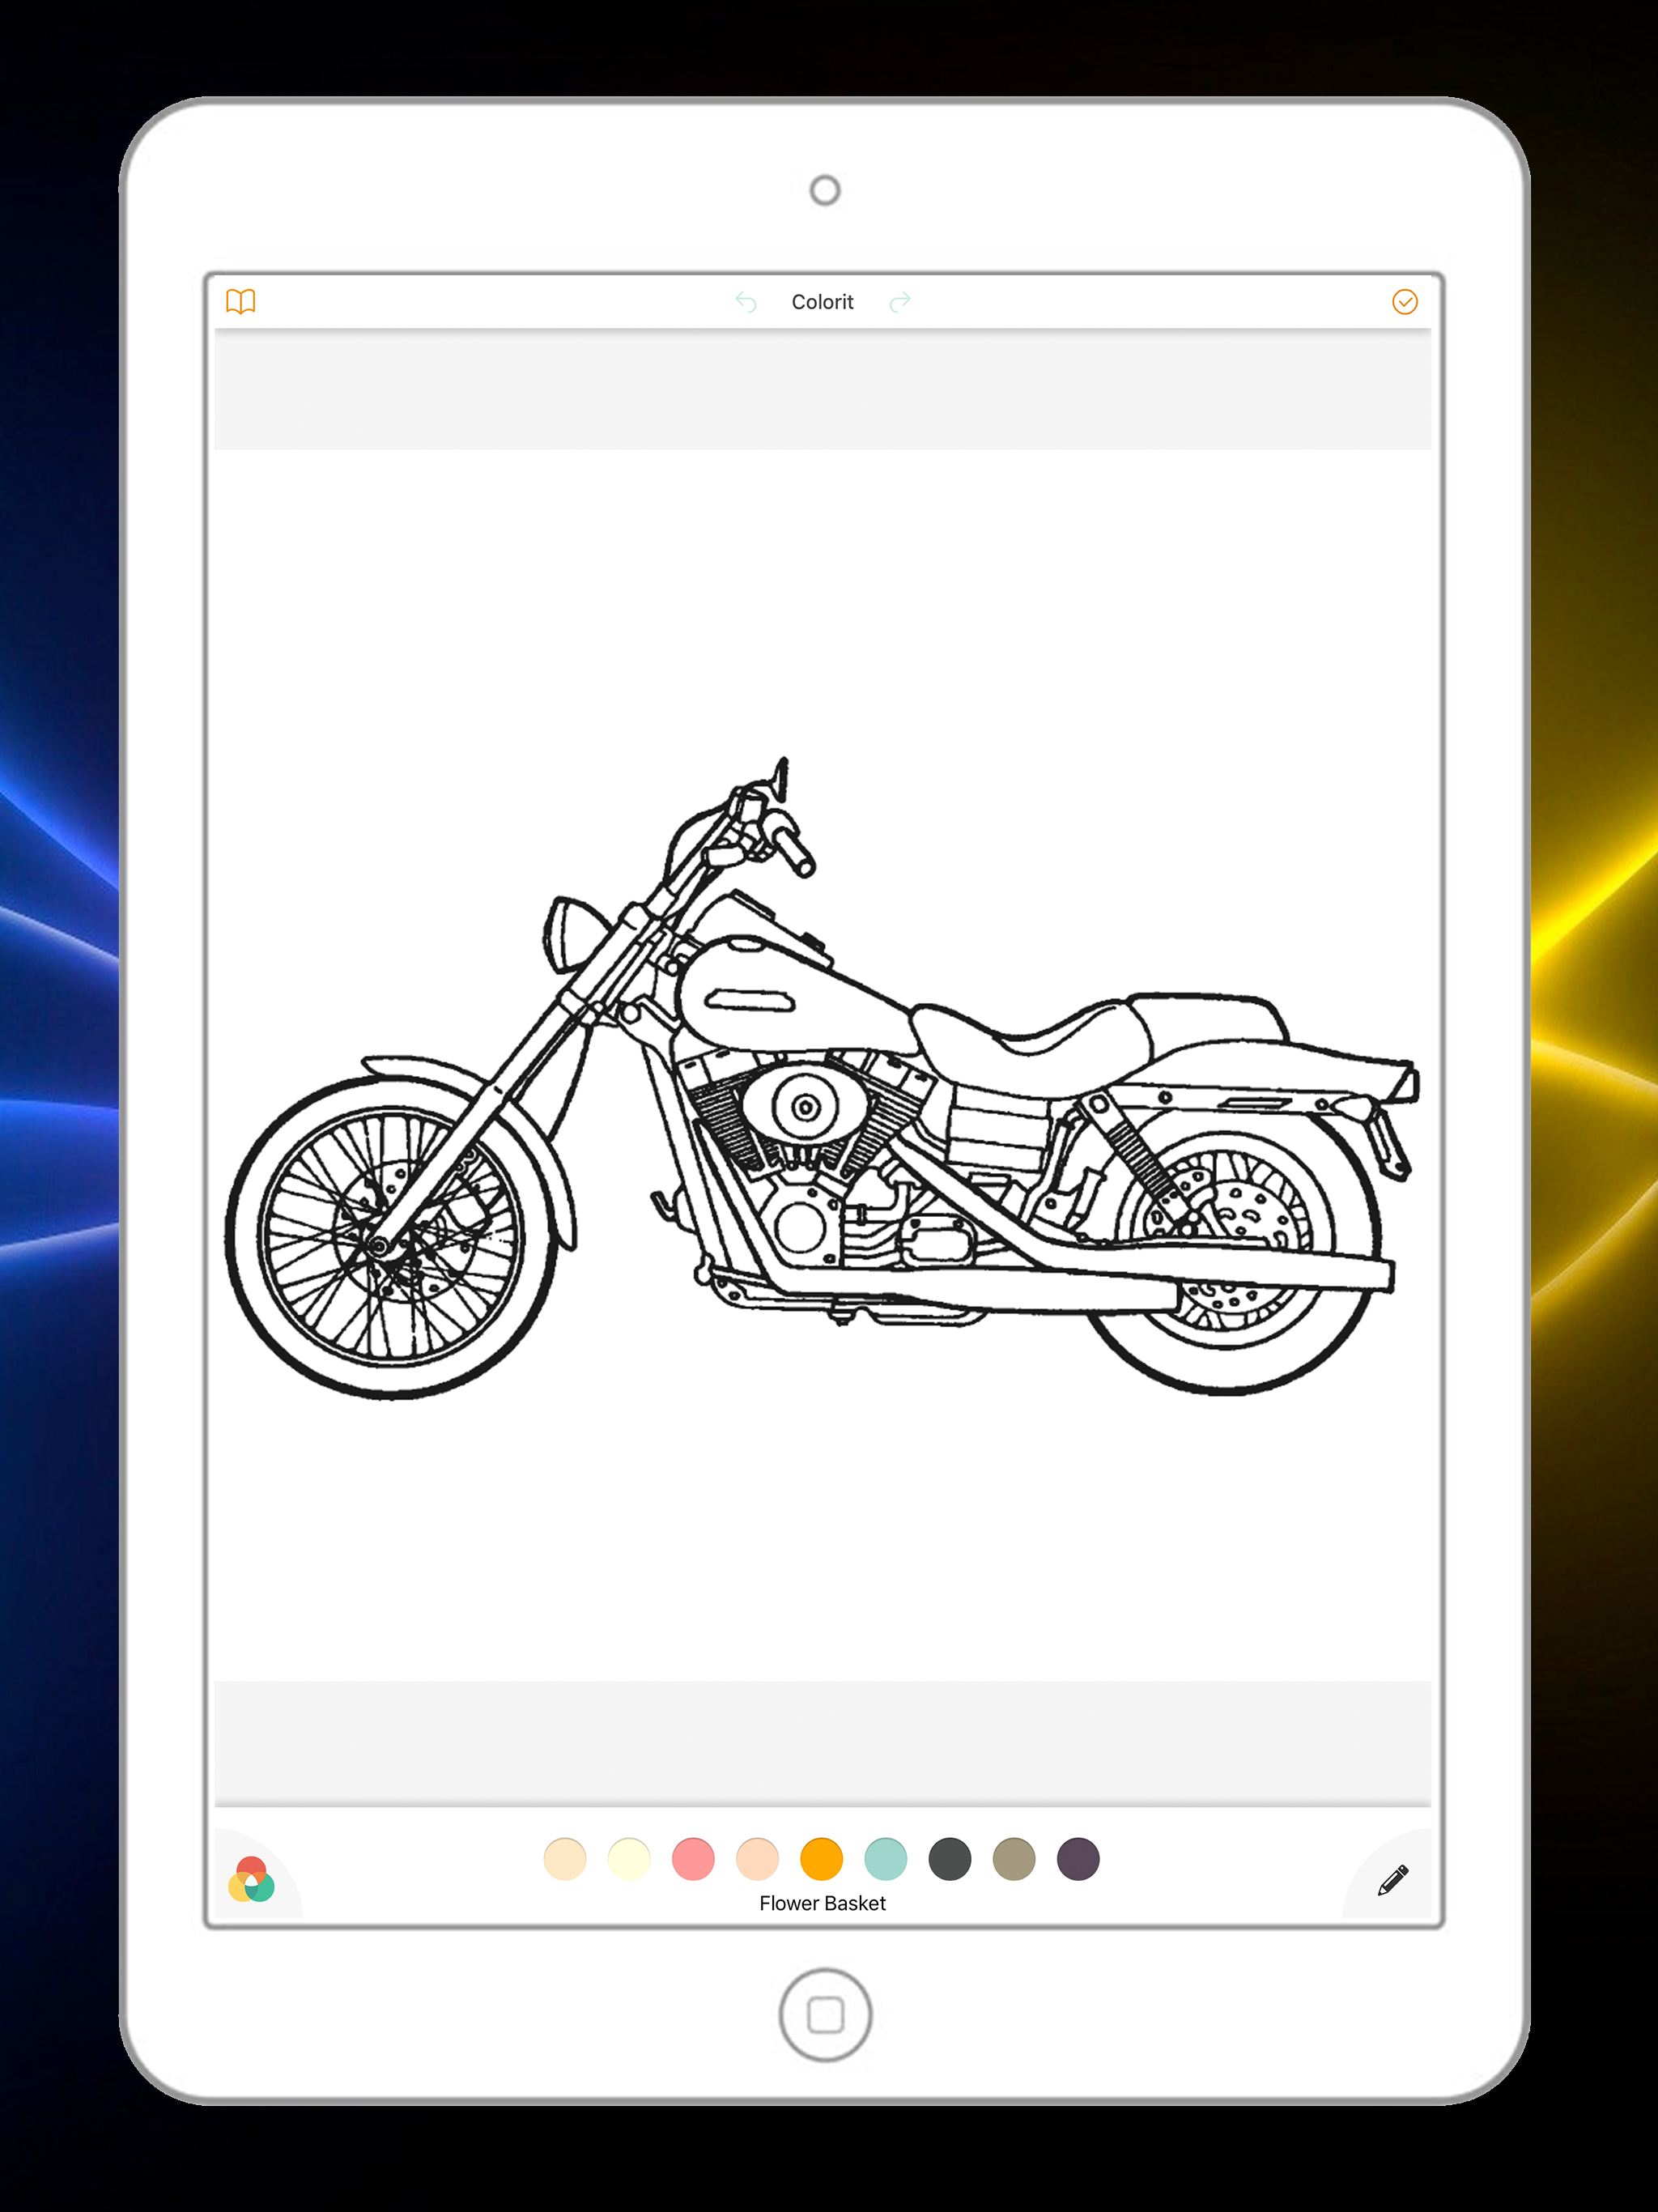This screenshot has height=2212, width=1658.
Task: Tap the iPad home button
Action: coord(825,2015)
